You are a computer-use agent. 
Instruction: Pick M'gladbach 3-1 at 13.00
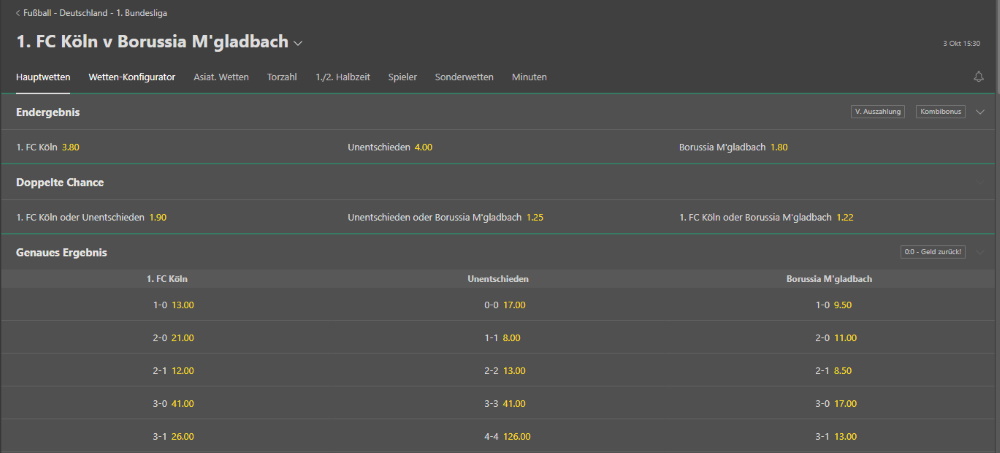click(x=836, y=437)
